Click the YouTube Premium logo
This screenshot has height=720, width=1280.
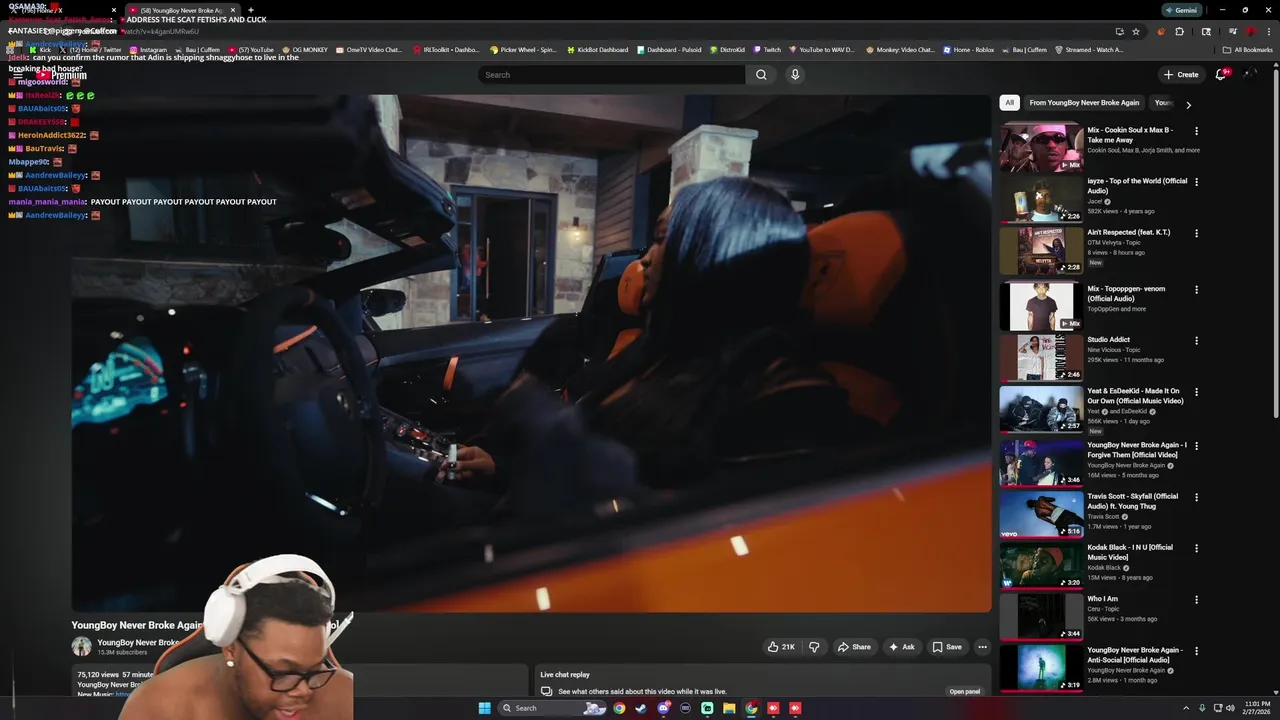pyautogui.click(x=62, y=75)
